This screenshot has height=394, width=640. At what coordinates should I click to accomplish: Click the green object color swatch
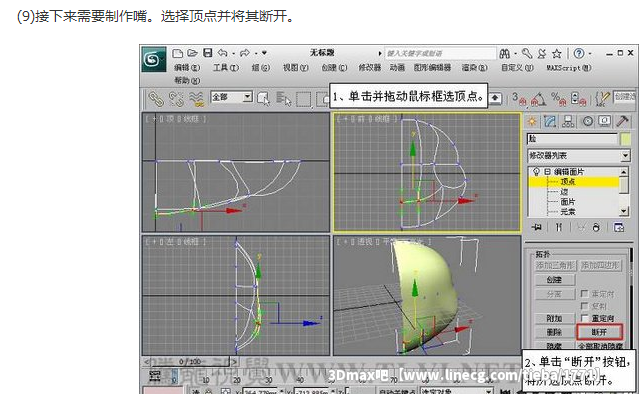(x=625, y=139)
